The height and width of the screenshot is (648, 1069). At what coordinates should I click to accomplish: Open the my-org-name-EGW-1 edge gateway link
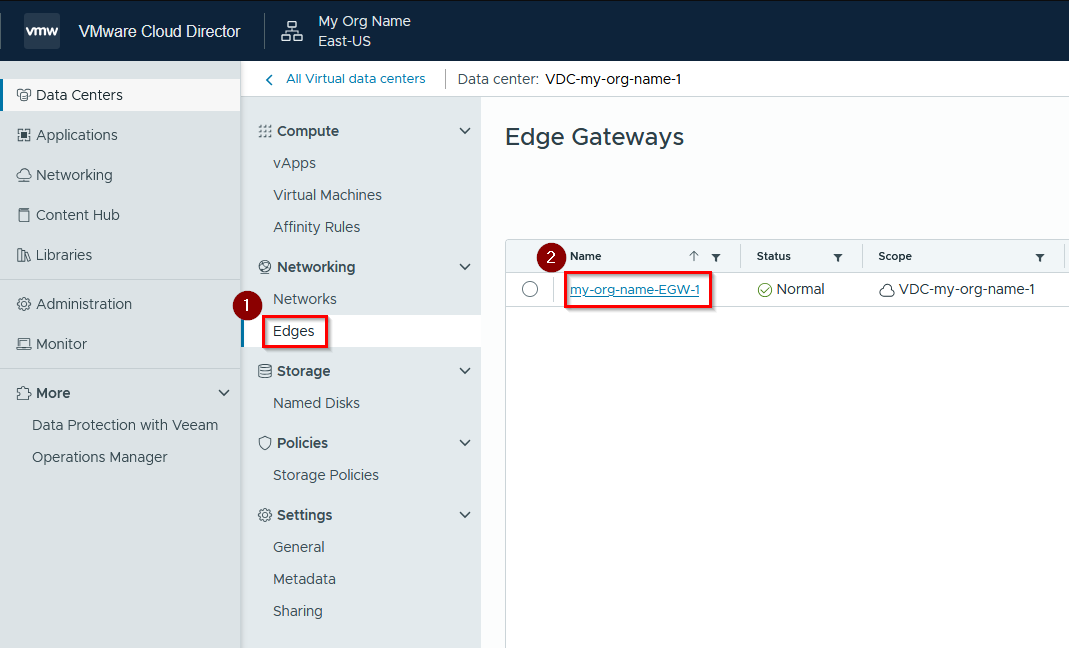pos(635,289)
